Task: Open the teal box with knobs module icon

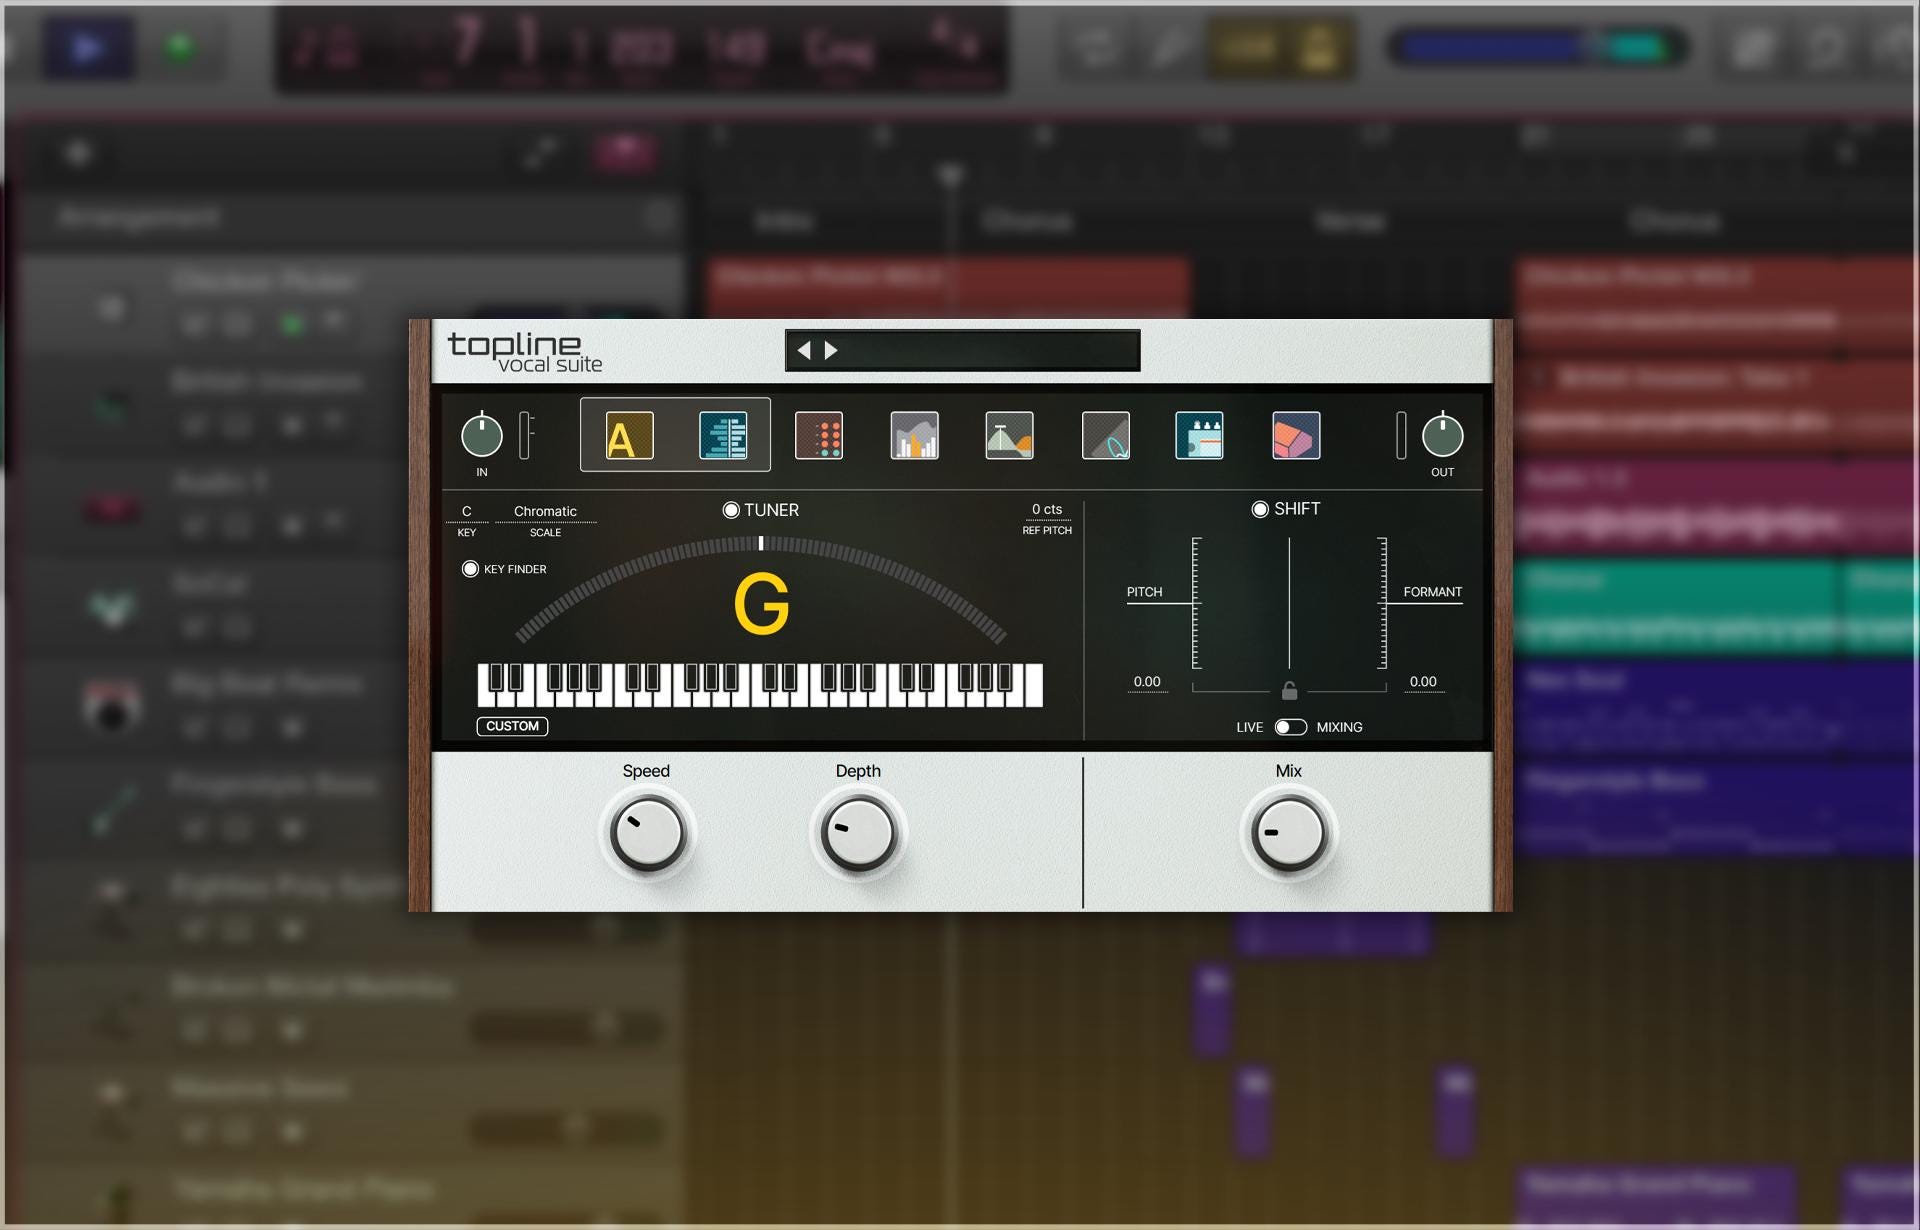Action: (x=1199, y=436)
